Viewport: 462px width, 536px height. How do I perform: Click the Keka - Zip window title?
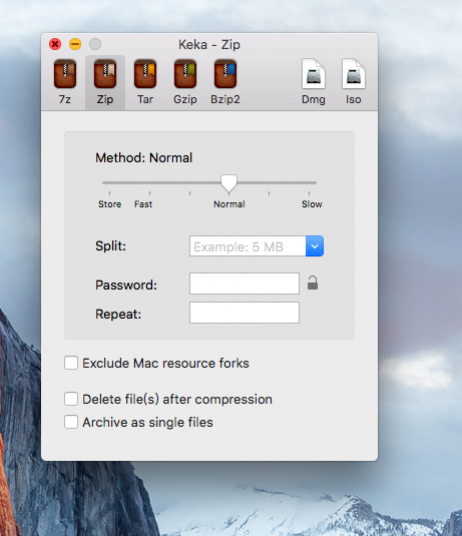[x=209, y=44]
